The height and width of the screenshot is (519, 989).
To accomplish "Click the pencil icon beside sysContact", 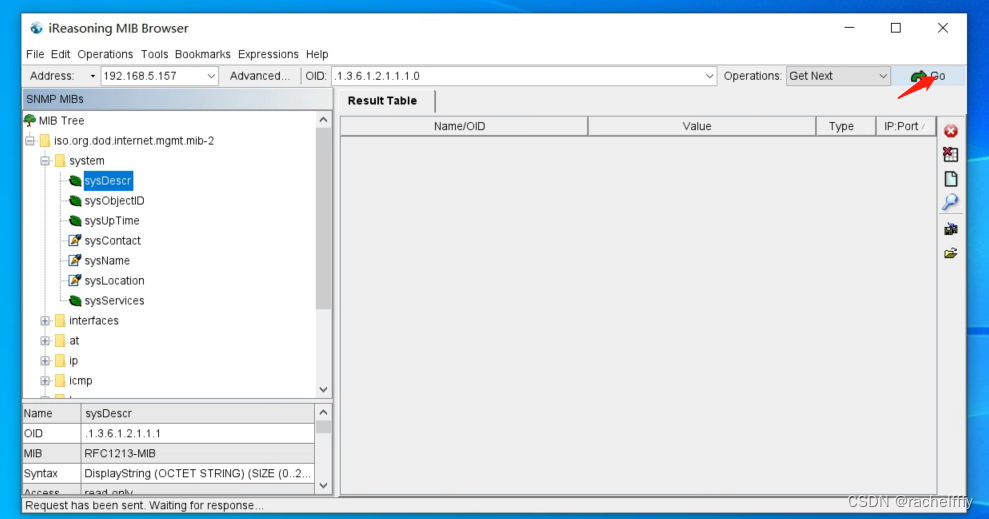I will tap(75, 240).
